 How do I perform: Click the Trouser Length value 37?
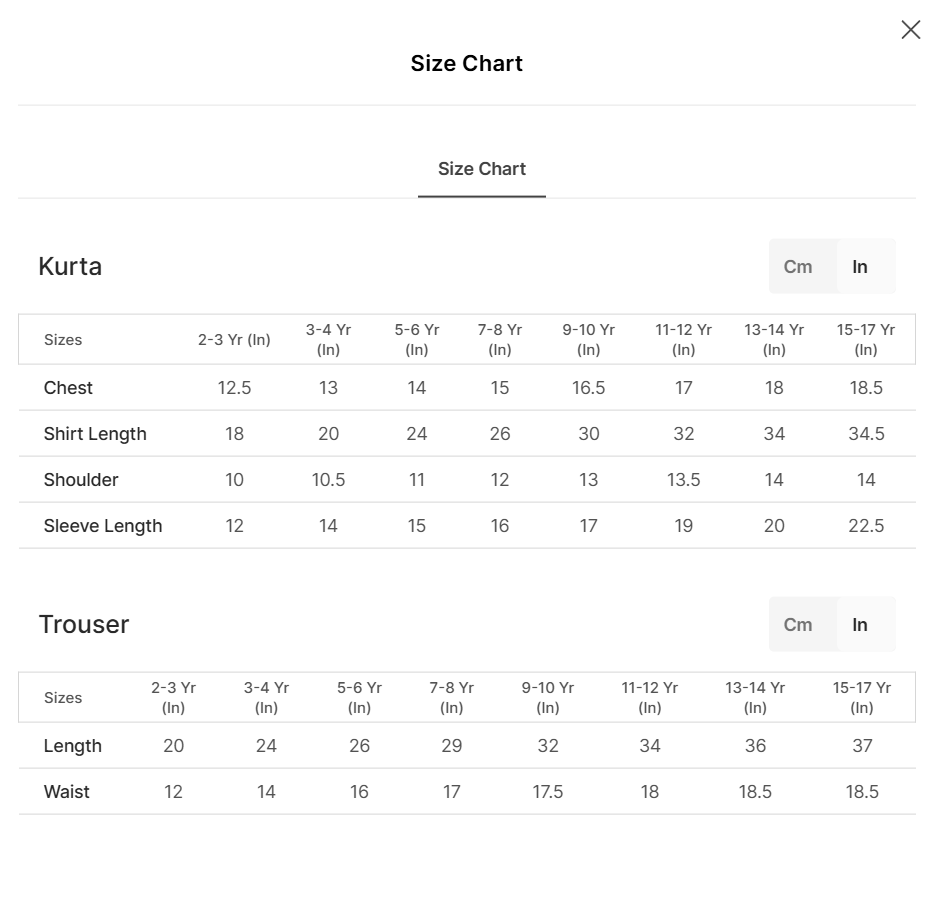click(x=862, y=746)
